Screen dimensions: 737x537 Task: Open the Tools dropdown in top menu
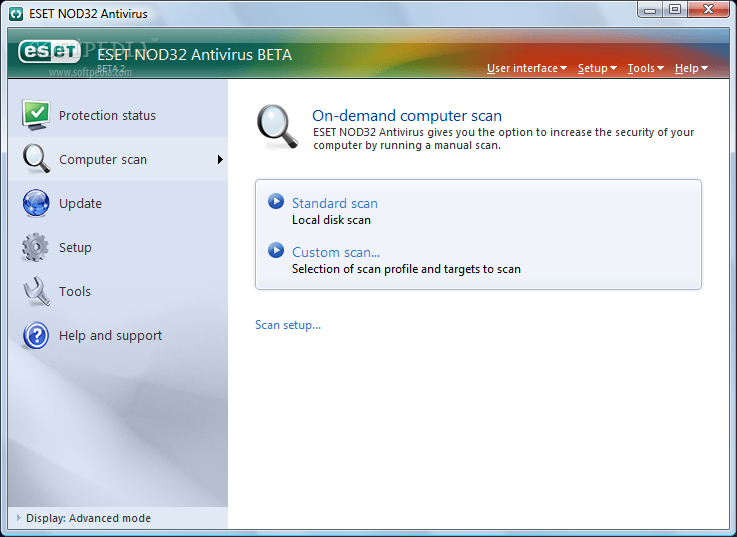point(646,68)
